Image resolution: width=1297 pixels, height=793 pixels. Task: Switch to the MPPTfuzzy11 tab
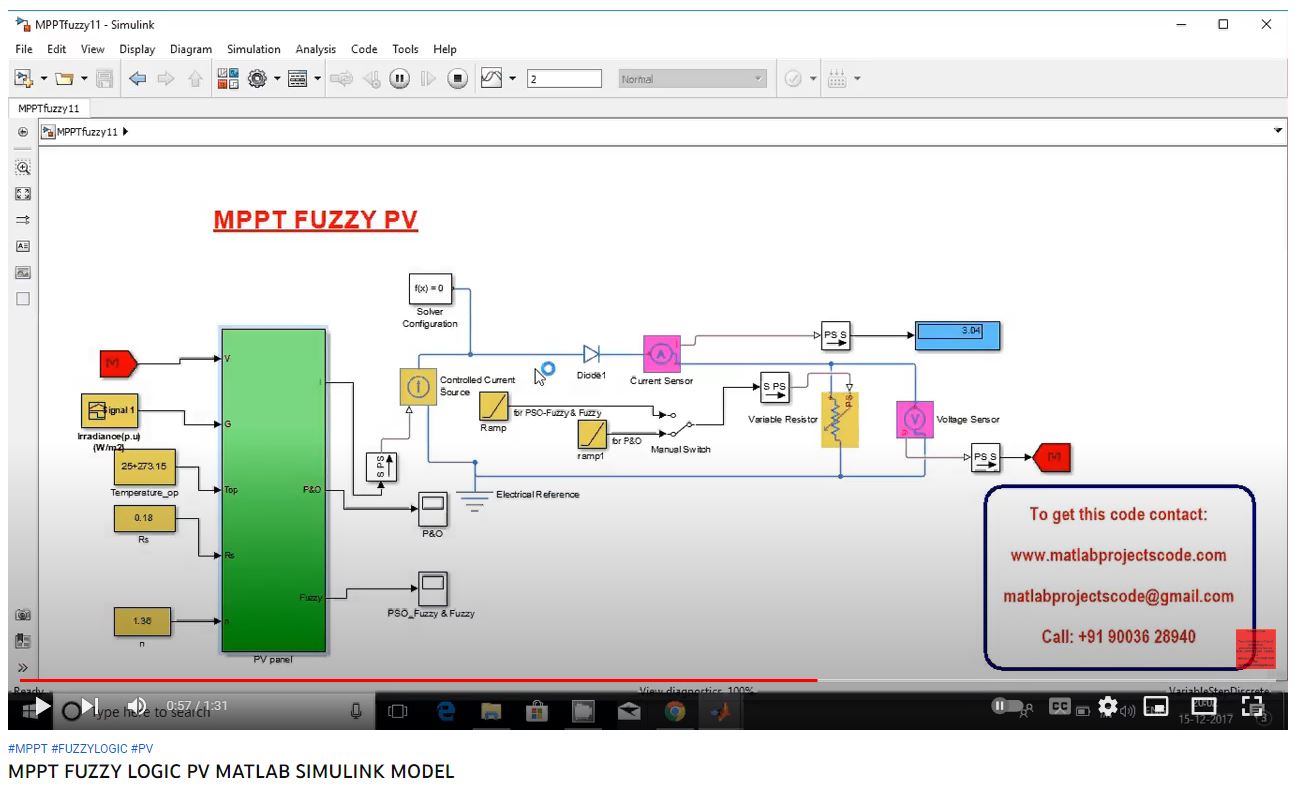click(x=48, y=108)
